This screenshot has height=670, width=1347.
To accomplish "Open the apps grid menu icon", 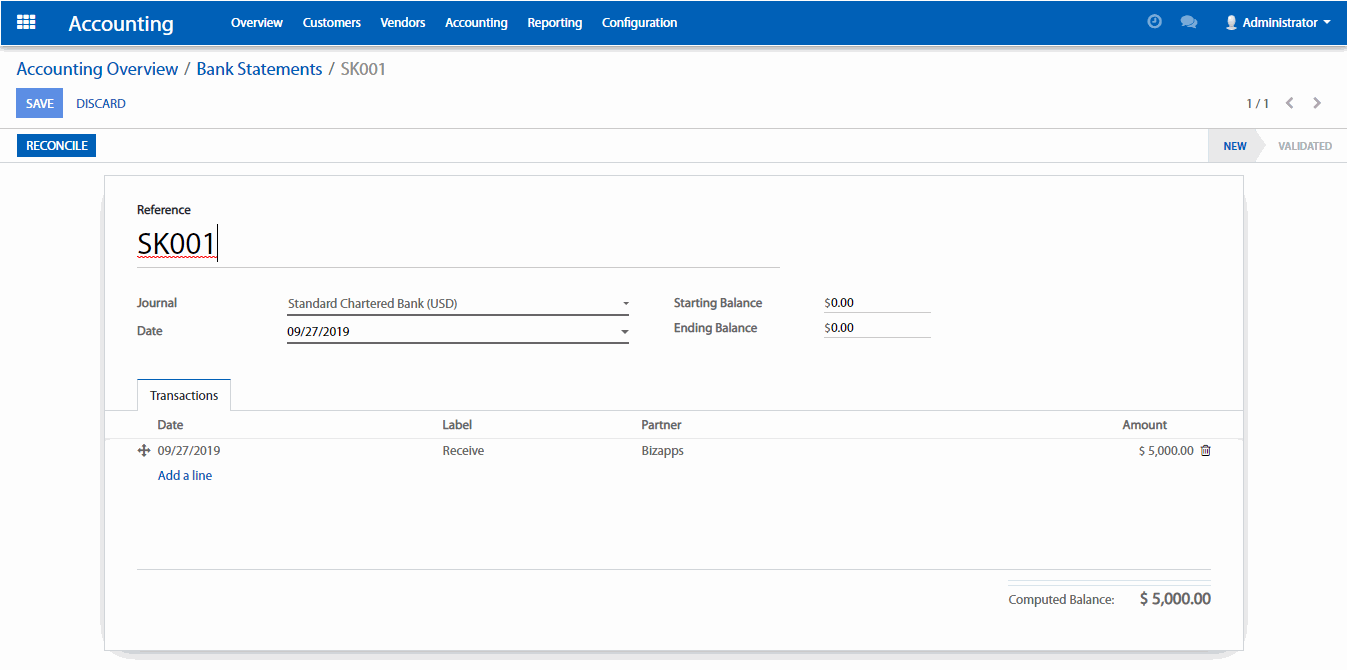I will 27,22.
